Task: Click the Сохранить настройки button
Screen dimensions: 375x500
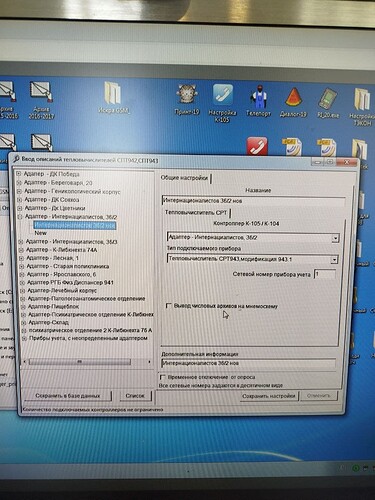Action: [x=268, y=396]
